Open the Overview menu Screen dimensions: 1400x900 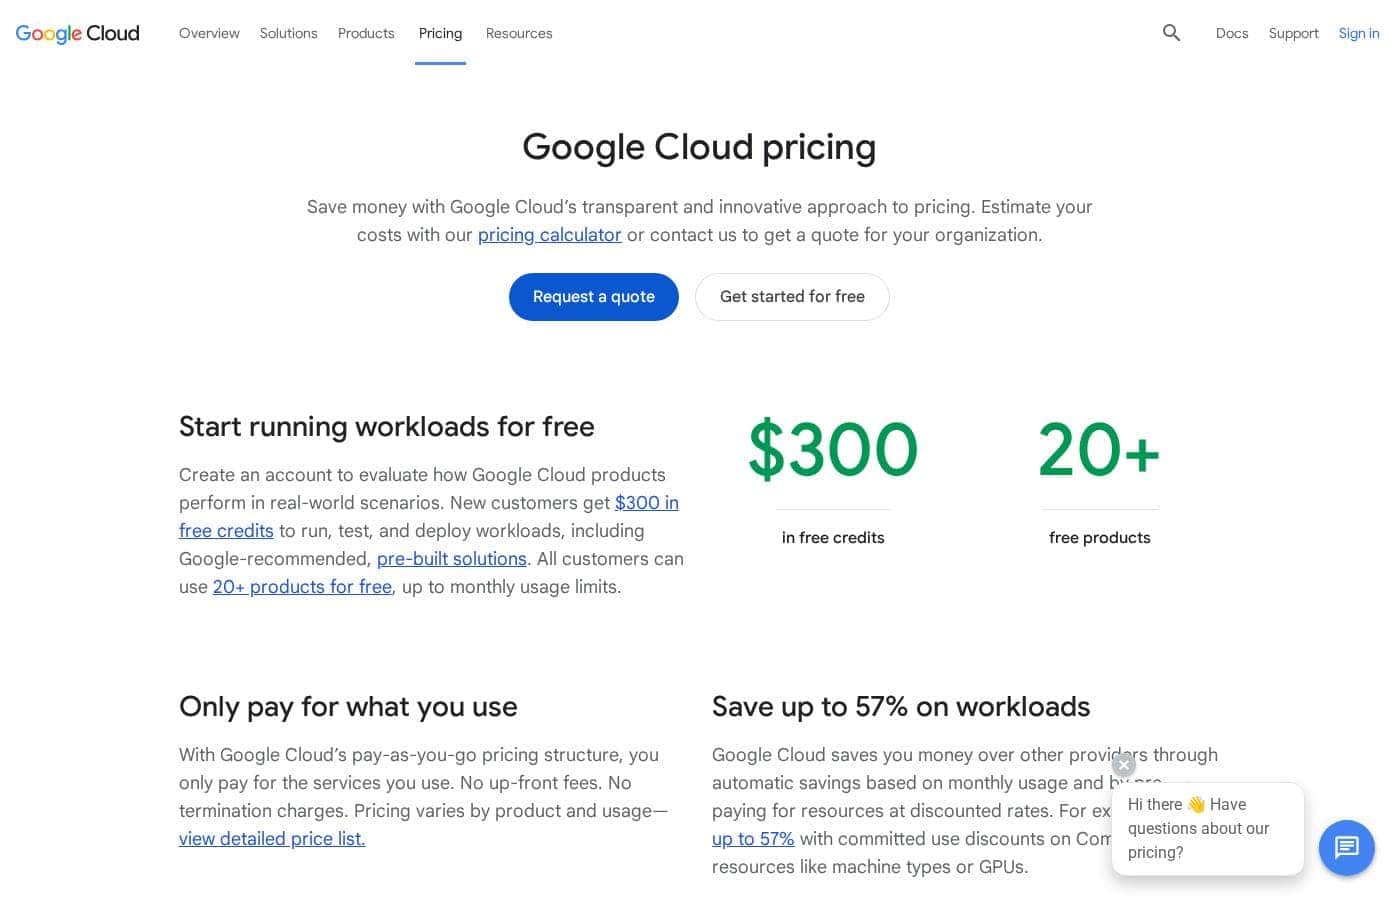click(x=209, y=33)
